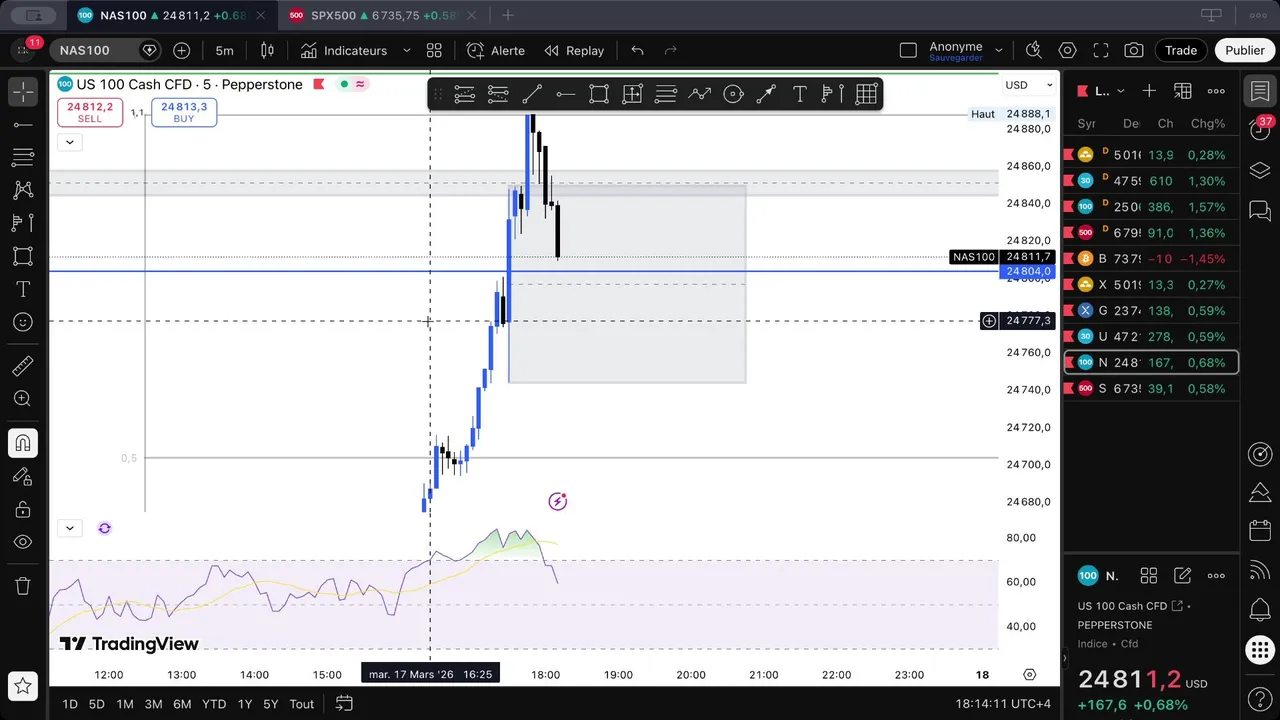This screenshot has width=1280, height=720.
Task: Create an Alerte
Action: point(496,50)
